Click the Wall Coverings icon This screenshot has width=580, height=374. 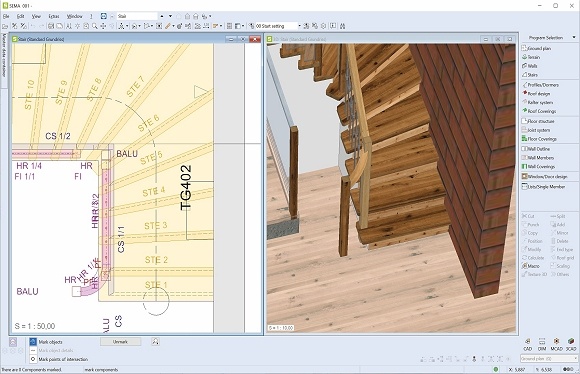point(525,166)
